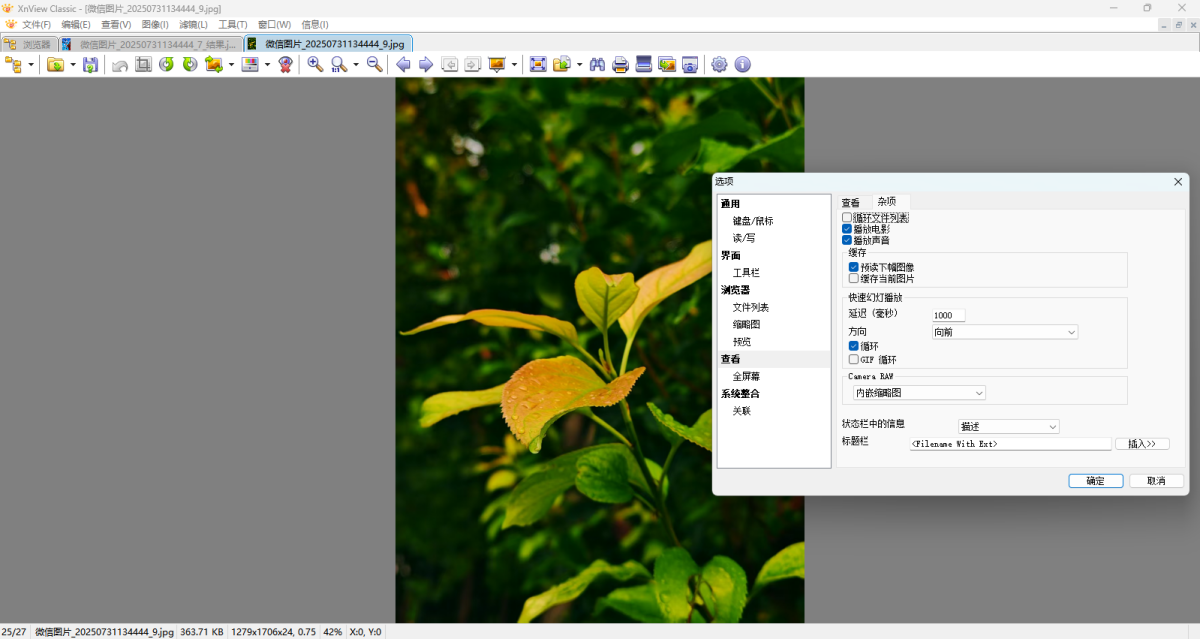Uncheck the 播放声音 checkbox
This screenshot has height=639, width=1200.
click(x=848, y=240)
